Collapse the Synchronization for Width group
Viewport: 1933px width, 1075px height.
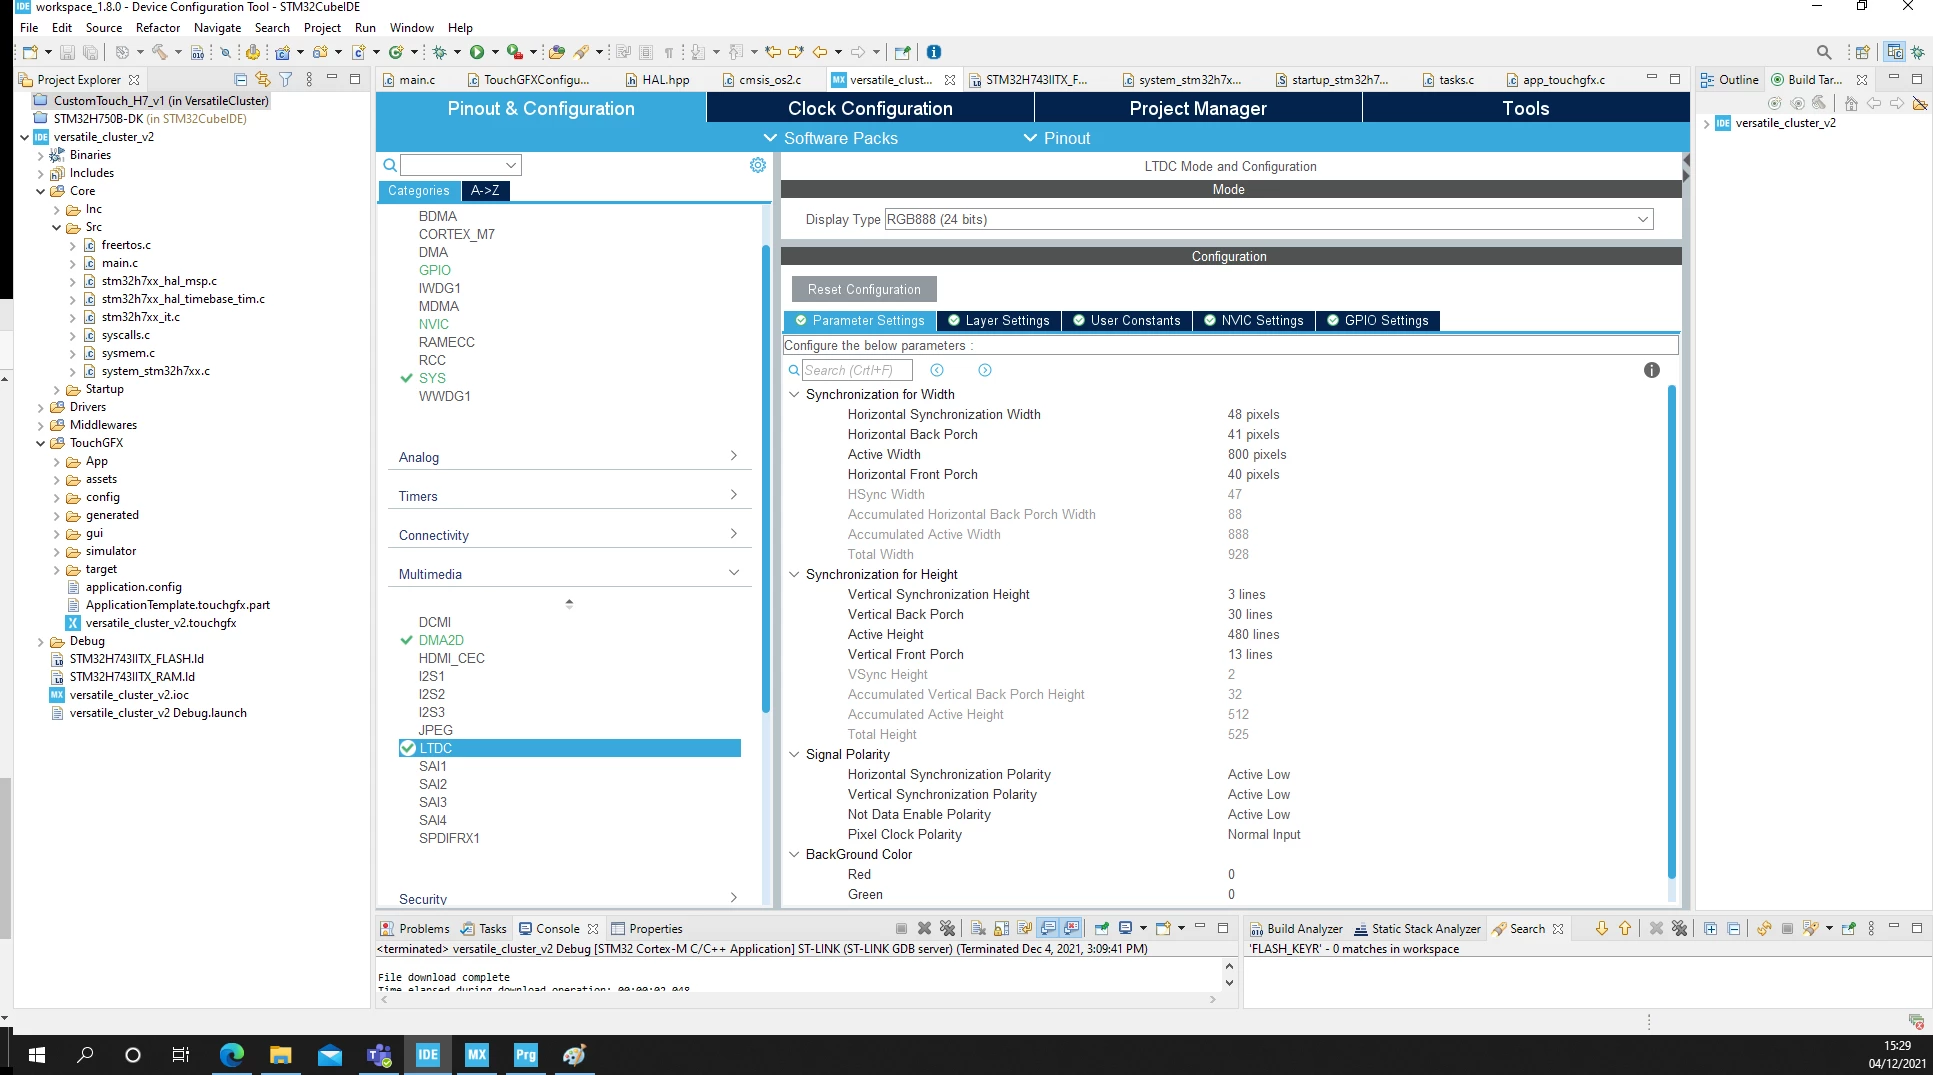coord(795,394)
